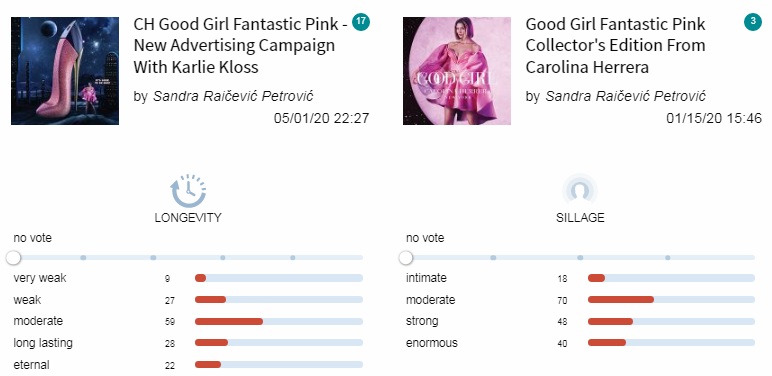Set longevity slider to second dot
The width and height of the screenshot is (772, 376).
(x=153, y=257)
